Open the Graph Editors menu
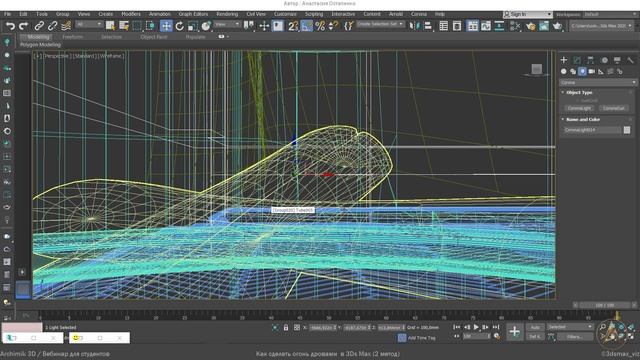Screen dimensions: 640x360 pos(193,14)
